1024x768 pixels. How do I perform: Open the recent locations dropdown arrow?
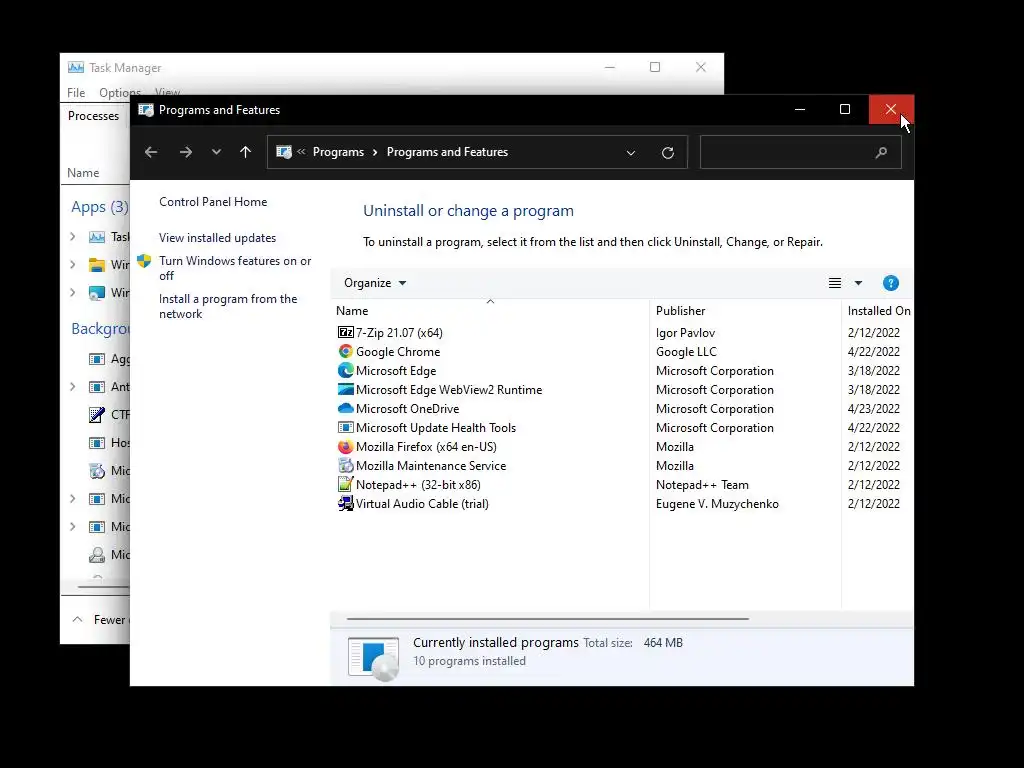tap(216, 152)
